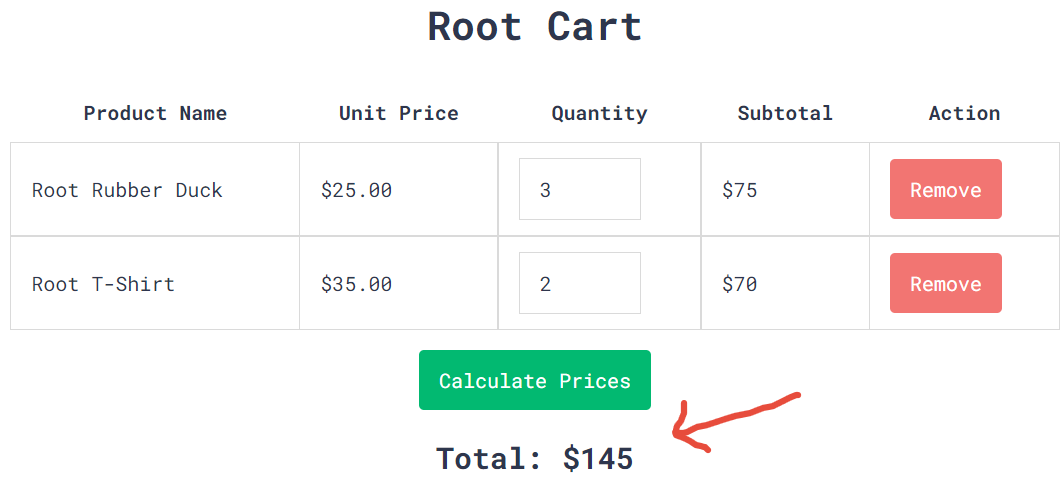1061x495 pixels.
Task: Remove the Root Rubber Duck item
Action: coord(945,189)
